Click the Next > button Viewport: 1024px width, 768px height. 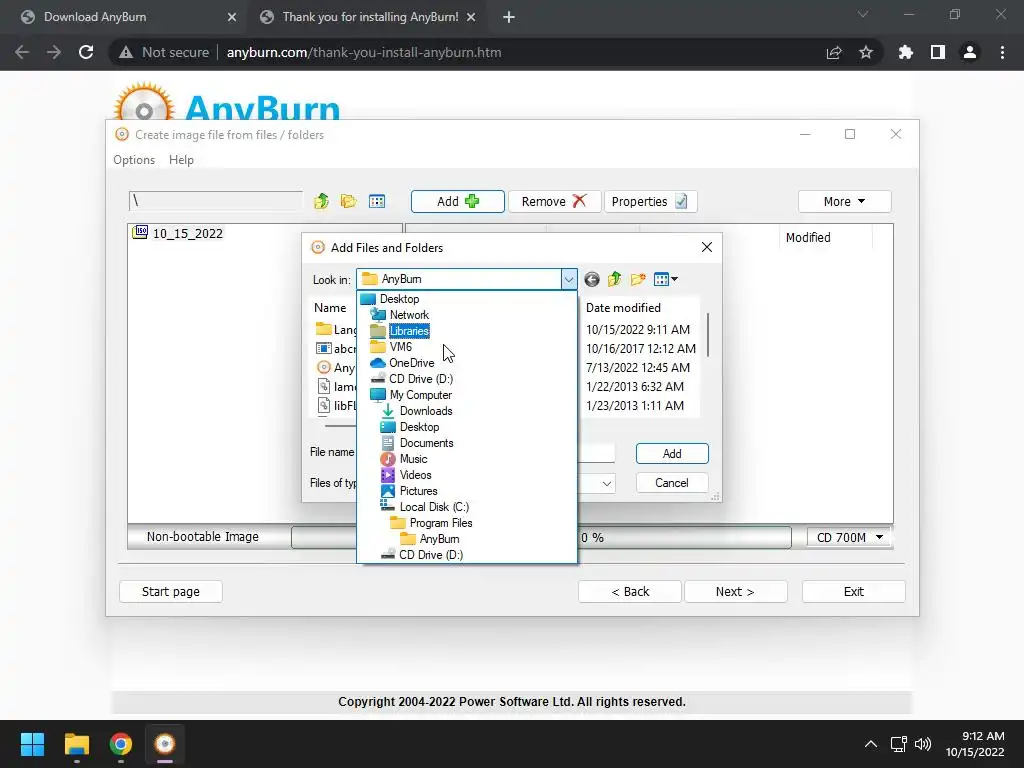[735, 592]
